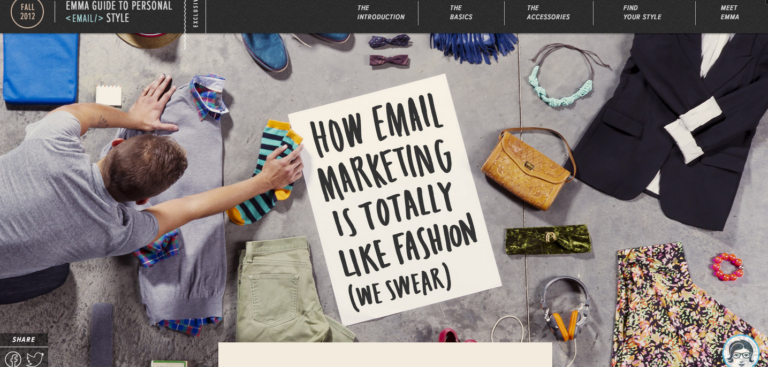768x367 pixels.
Task: Click the Emma cartoon avatar icon
Action: (740, 352)
